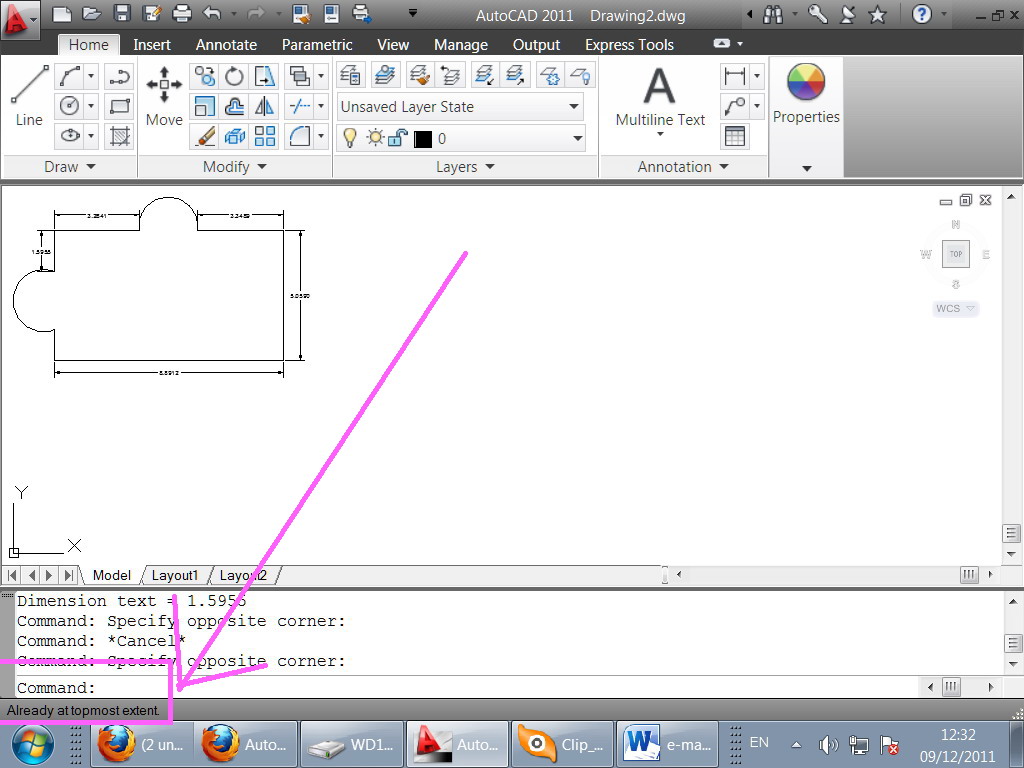The height and width of the screenshot is (768, 1024).
Task: Select the Arc tool in Draw panel
Action: [x=70, y=76]
